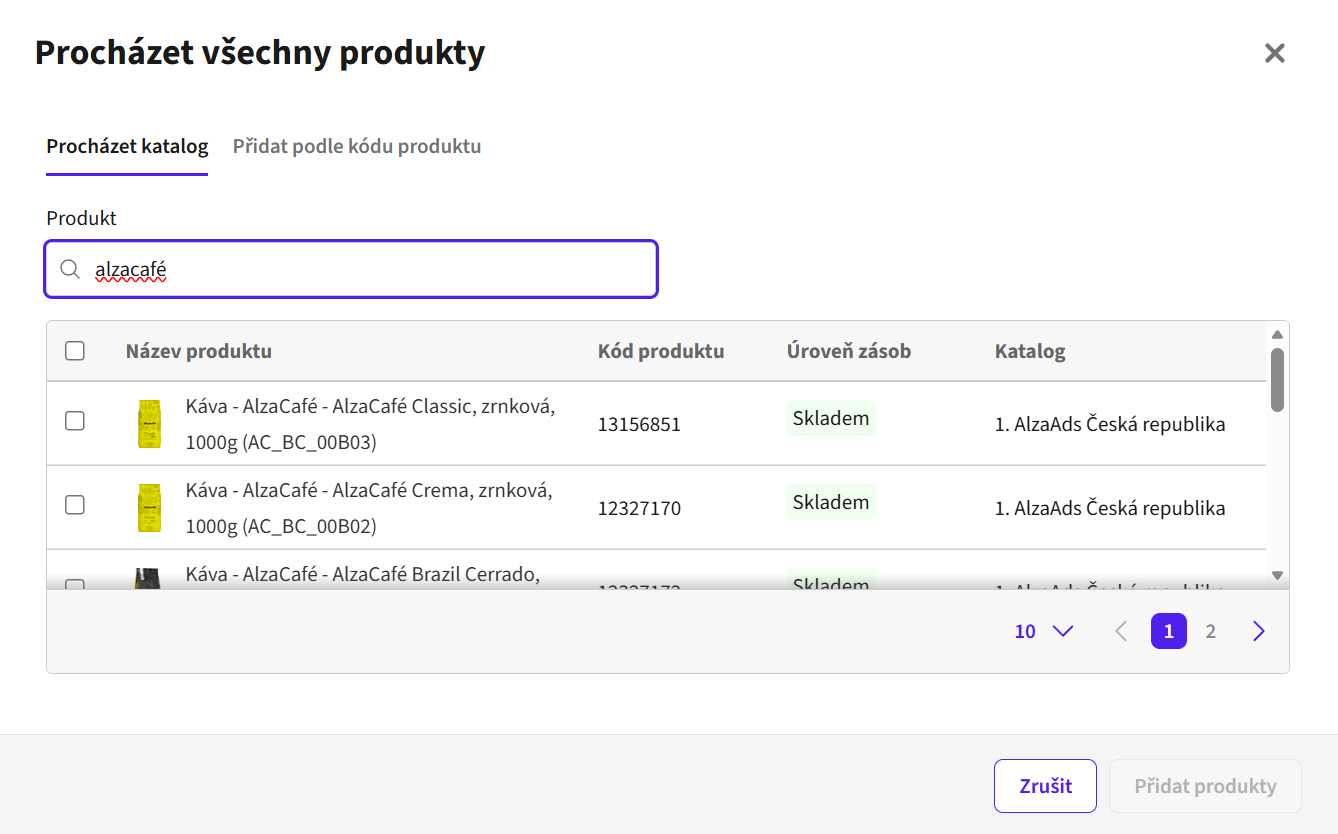Go to previous page arrow
The height and width of the screenshot is (834, 1338).
[1121, 631]
